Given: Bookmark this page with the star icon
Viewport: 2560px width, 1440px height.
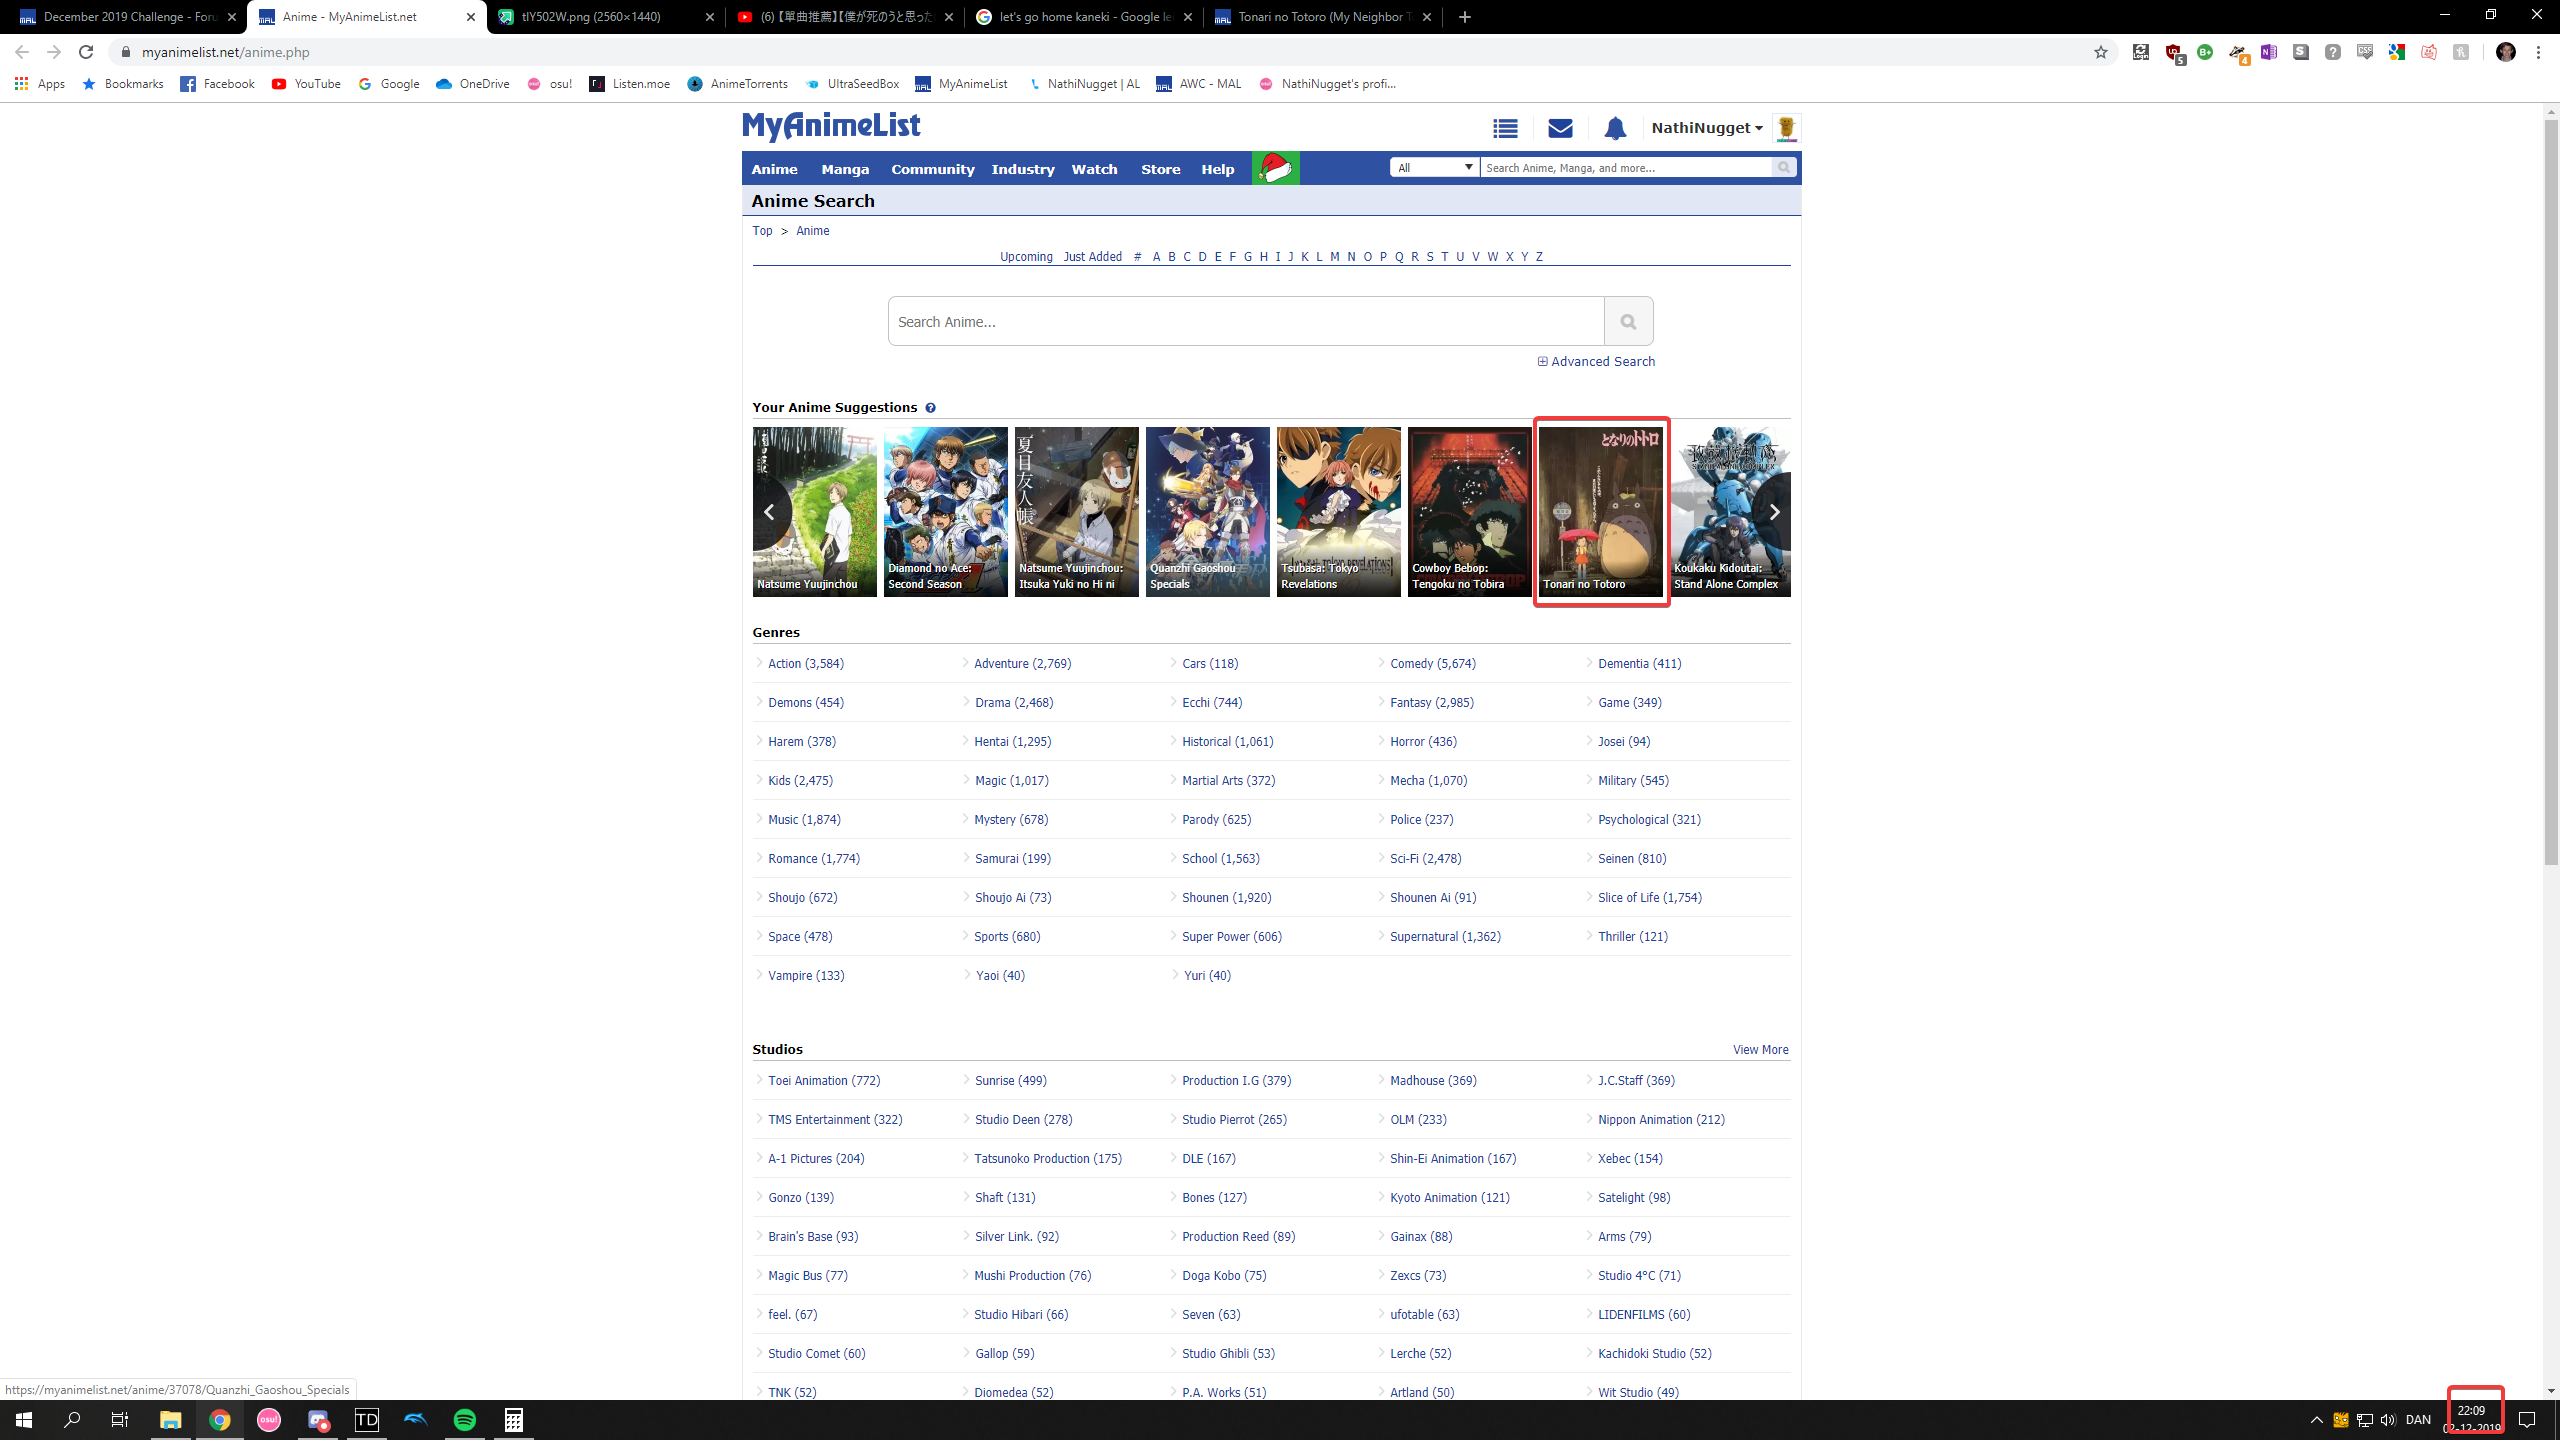Looking at the screenshot, I should coord(2100,52).
